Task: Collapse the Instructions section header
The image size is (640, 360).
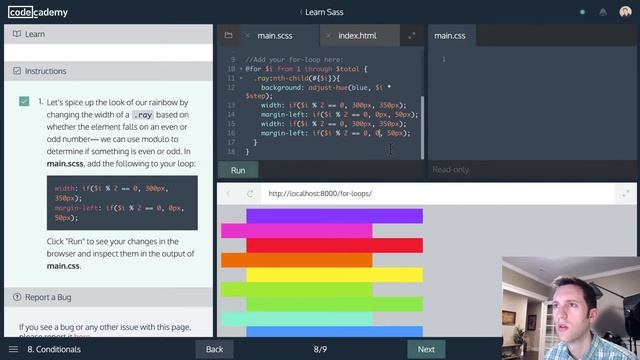Action: point(108,71)
